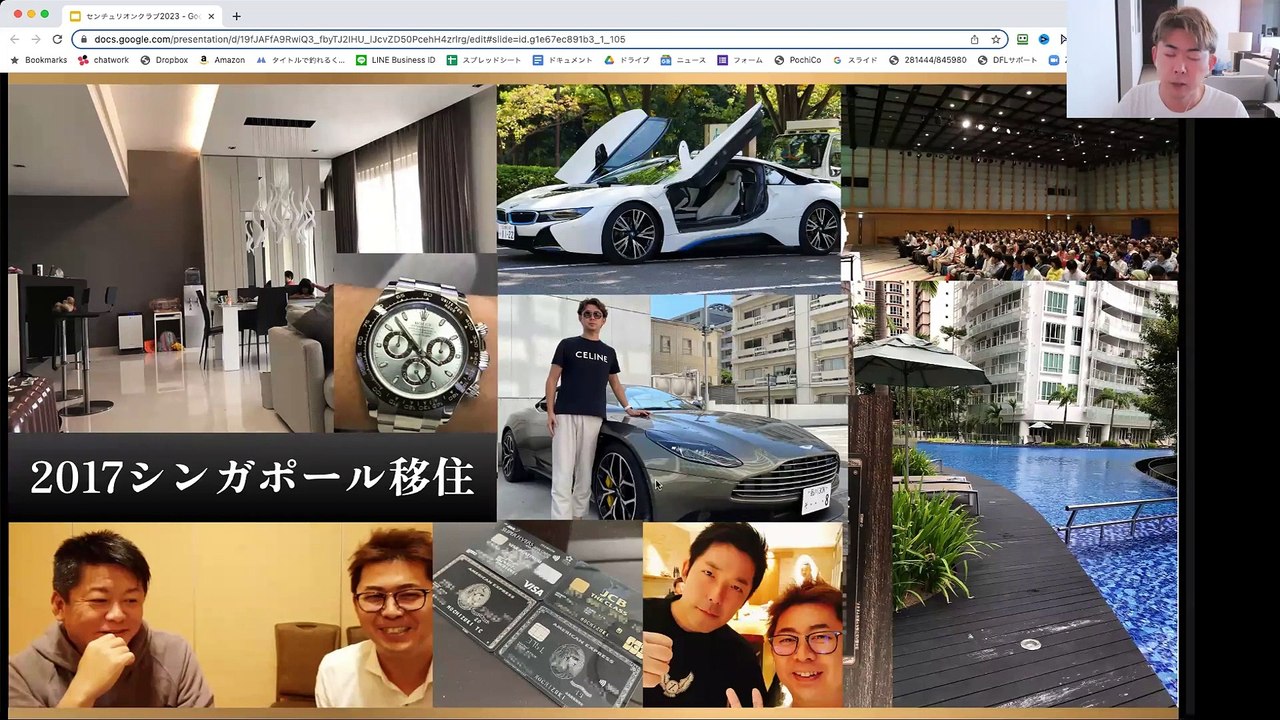The width and height of the screenshot is (1280, 720).
Task: Click the browser back arrow
Action: 14,39
